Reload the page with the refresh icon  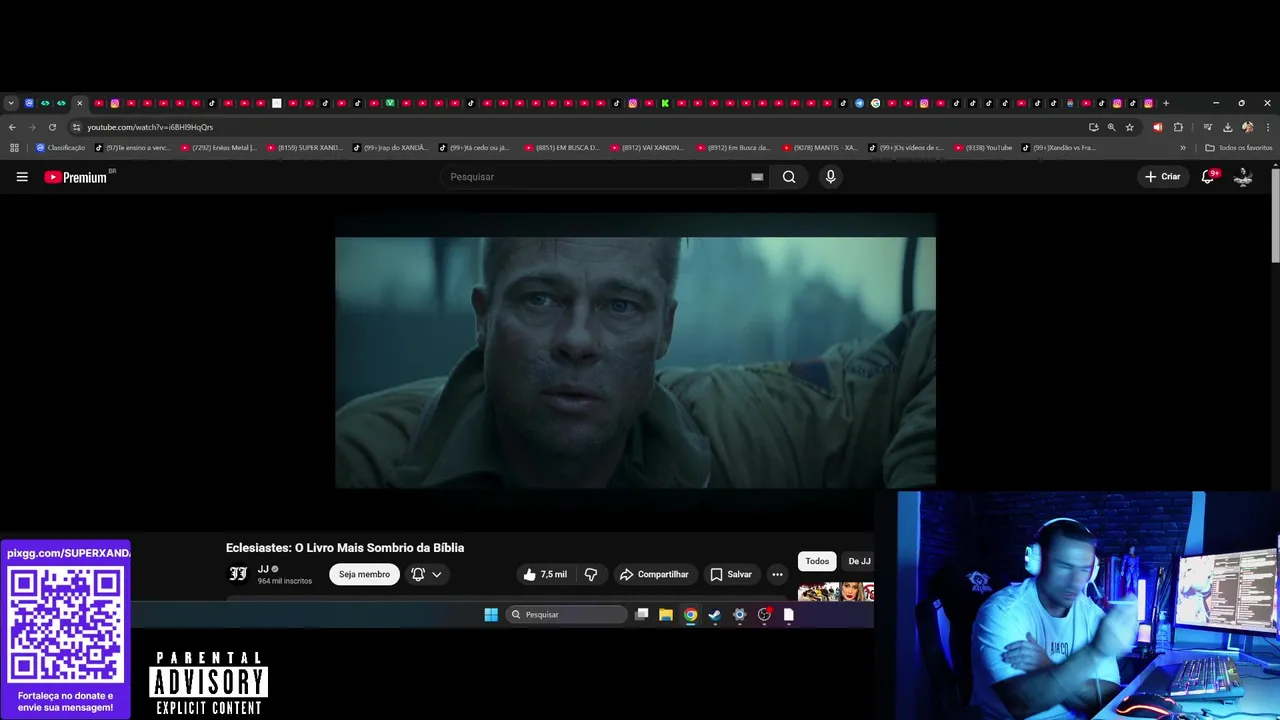(52, 127)
